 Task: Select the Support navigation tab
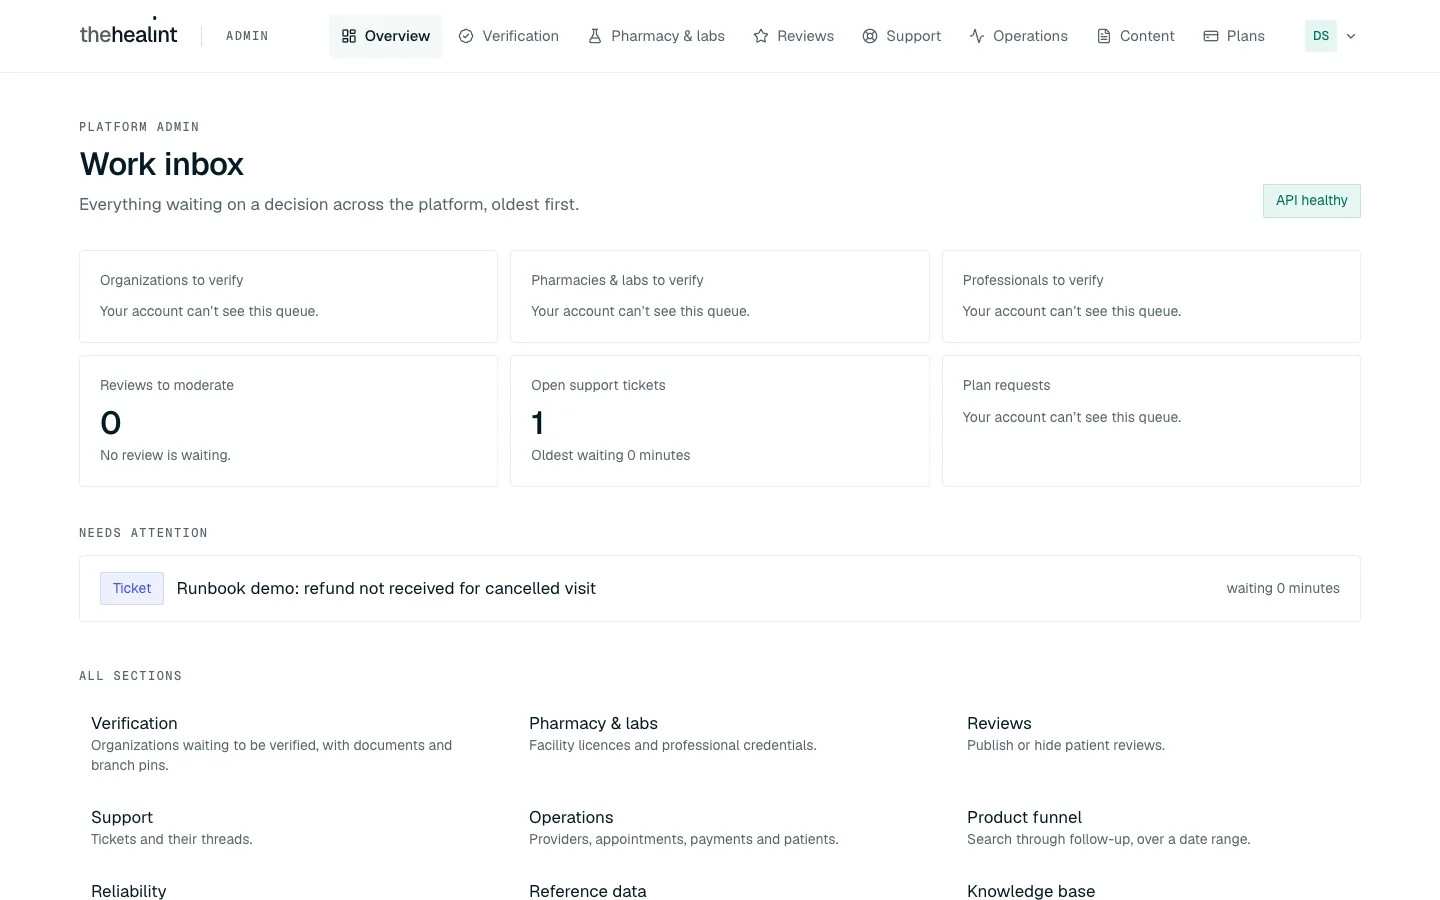click(x=902, y=36)
